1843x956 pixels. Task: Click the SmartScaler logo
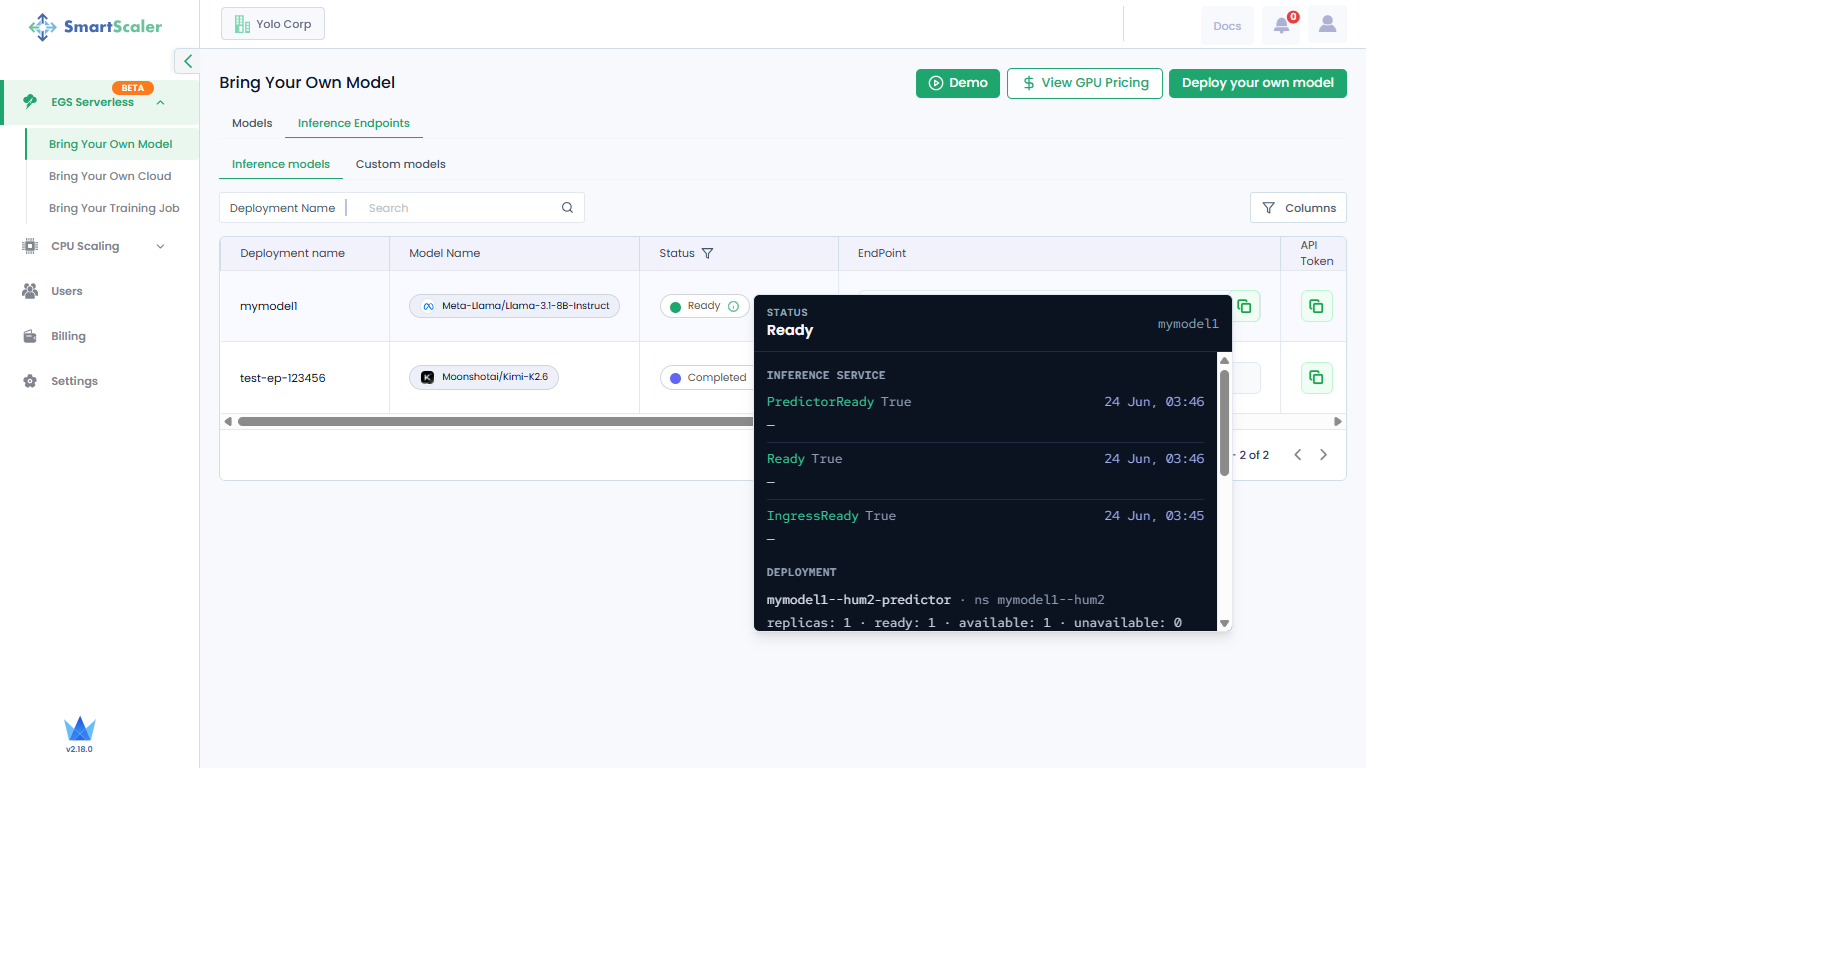click(95, 26)
